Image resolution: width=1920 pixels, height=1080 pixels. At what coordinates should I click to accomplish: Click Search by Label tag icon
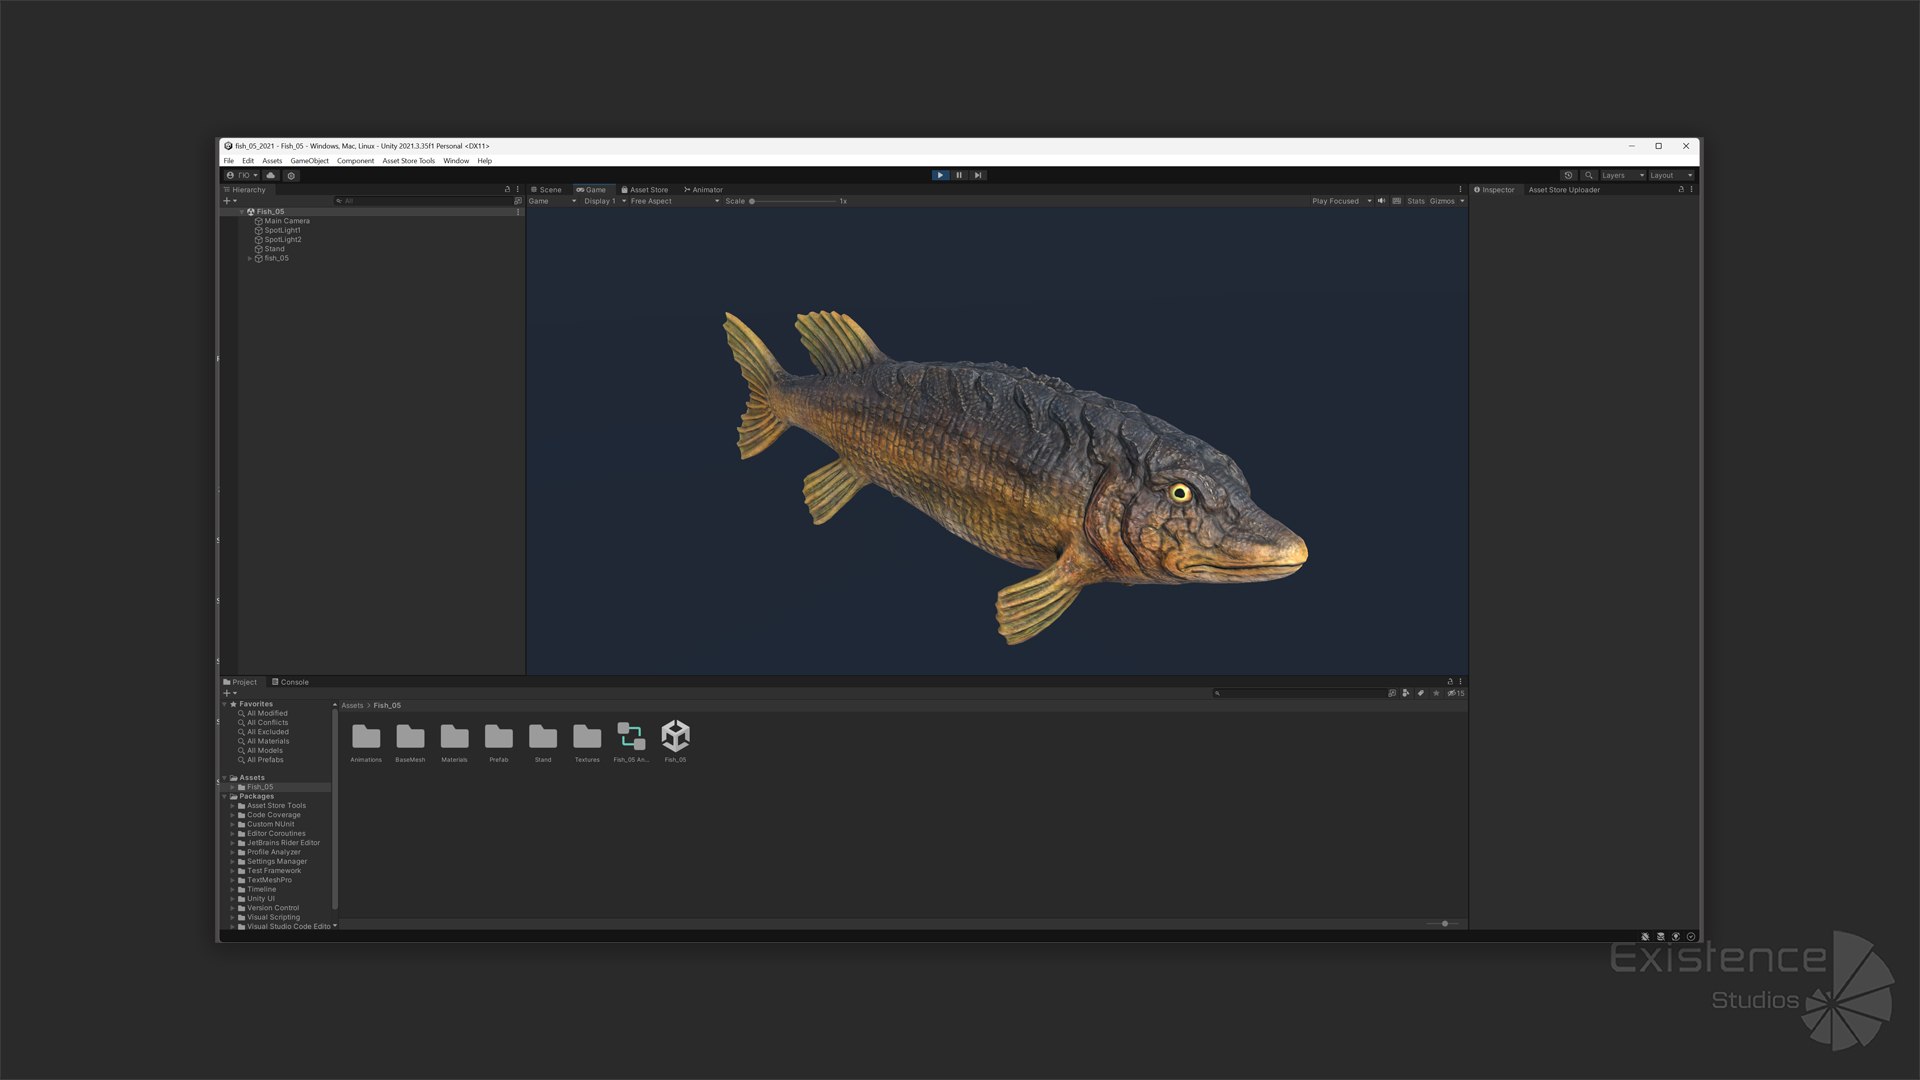1421,693
